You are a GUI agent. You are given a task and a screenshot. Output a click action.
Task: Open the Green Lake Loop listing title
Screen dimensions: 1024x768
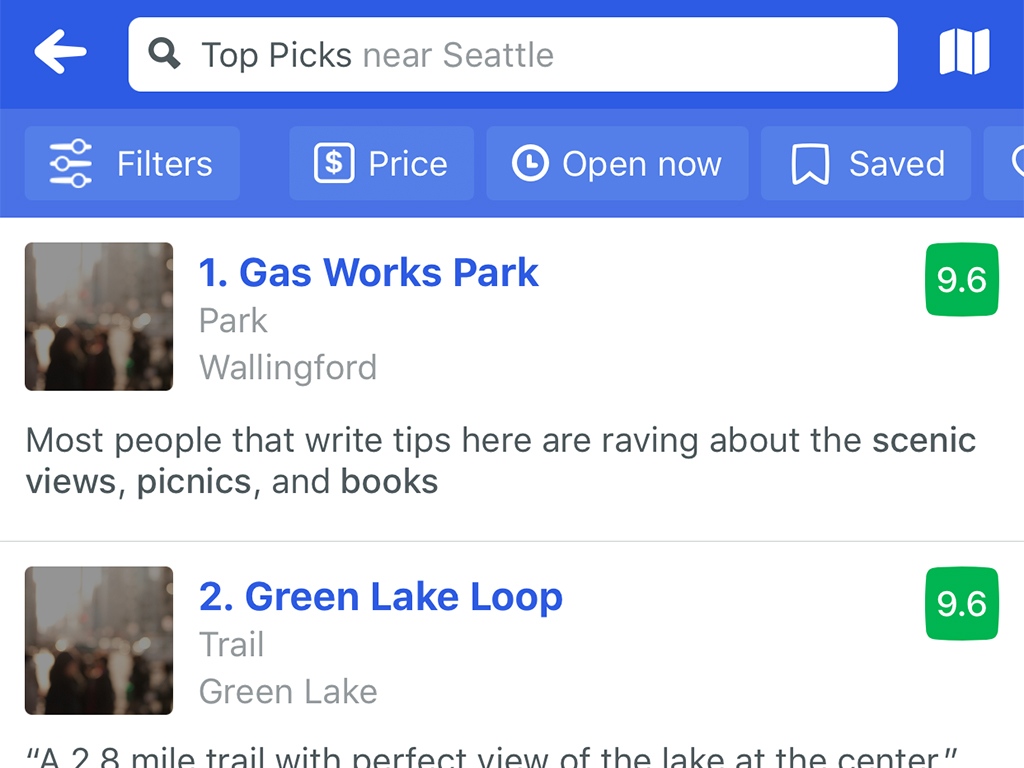tap(381, 597)
